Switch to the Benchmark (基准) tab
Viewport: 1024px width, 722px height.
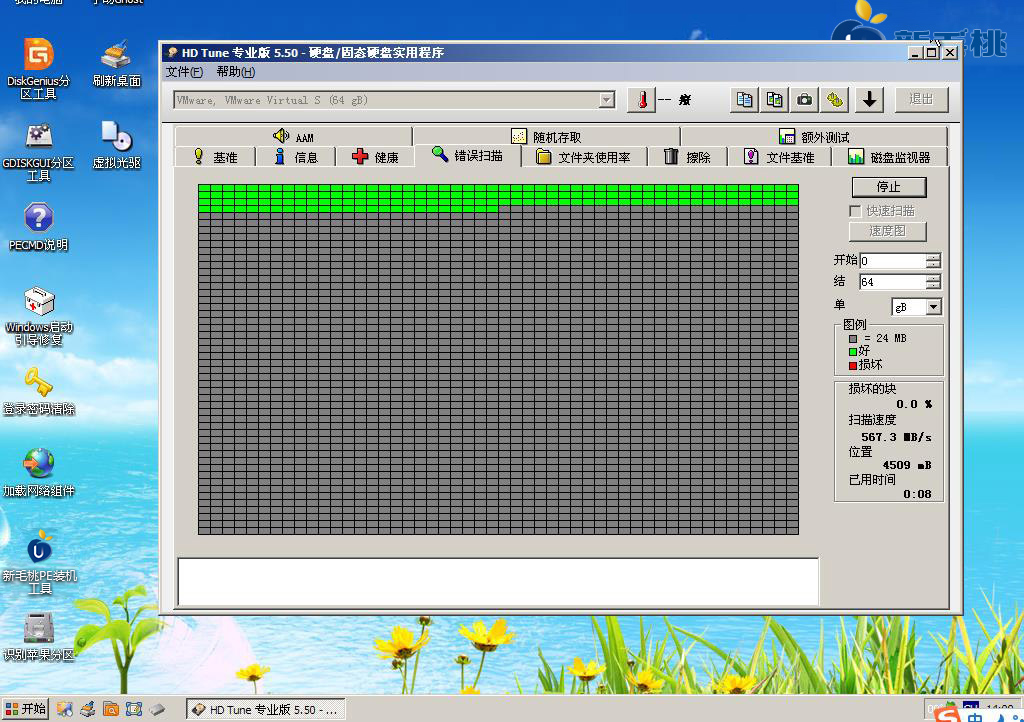(x=216, y=157)
